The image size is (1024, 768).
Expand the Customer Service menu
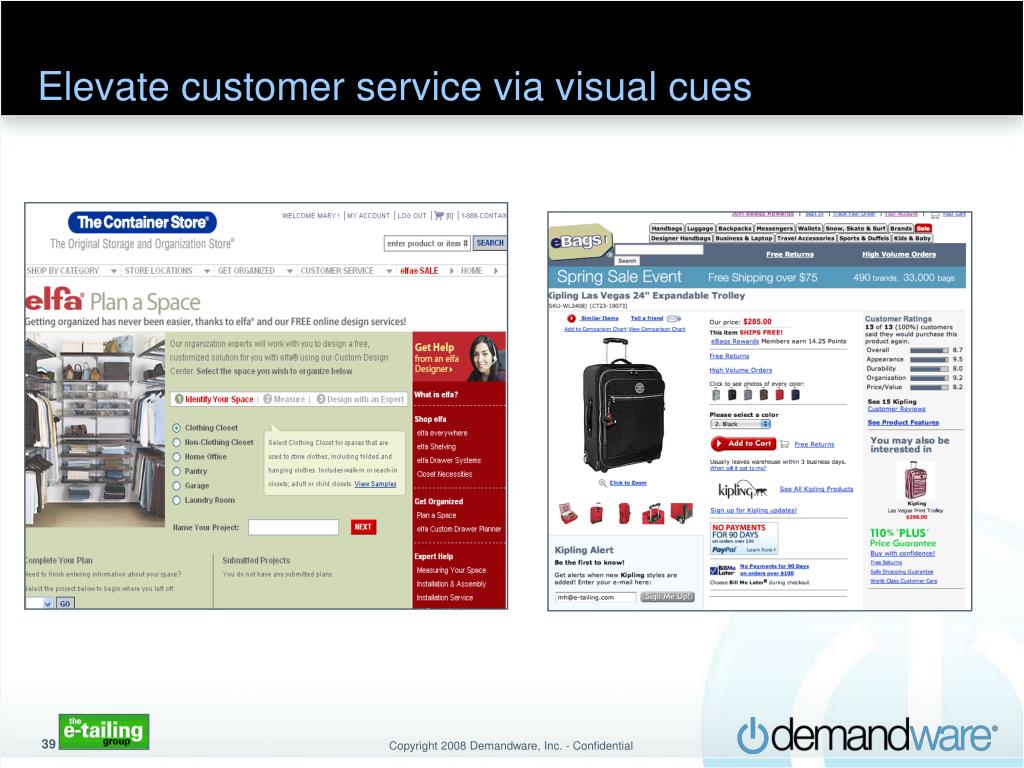[x=346, y=270]
